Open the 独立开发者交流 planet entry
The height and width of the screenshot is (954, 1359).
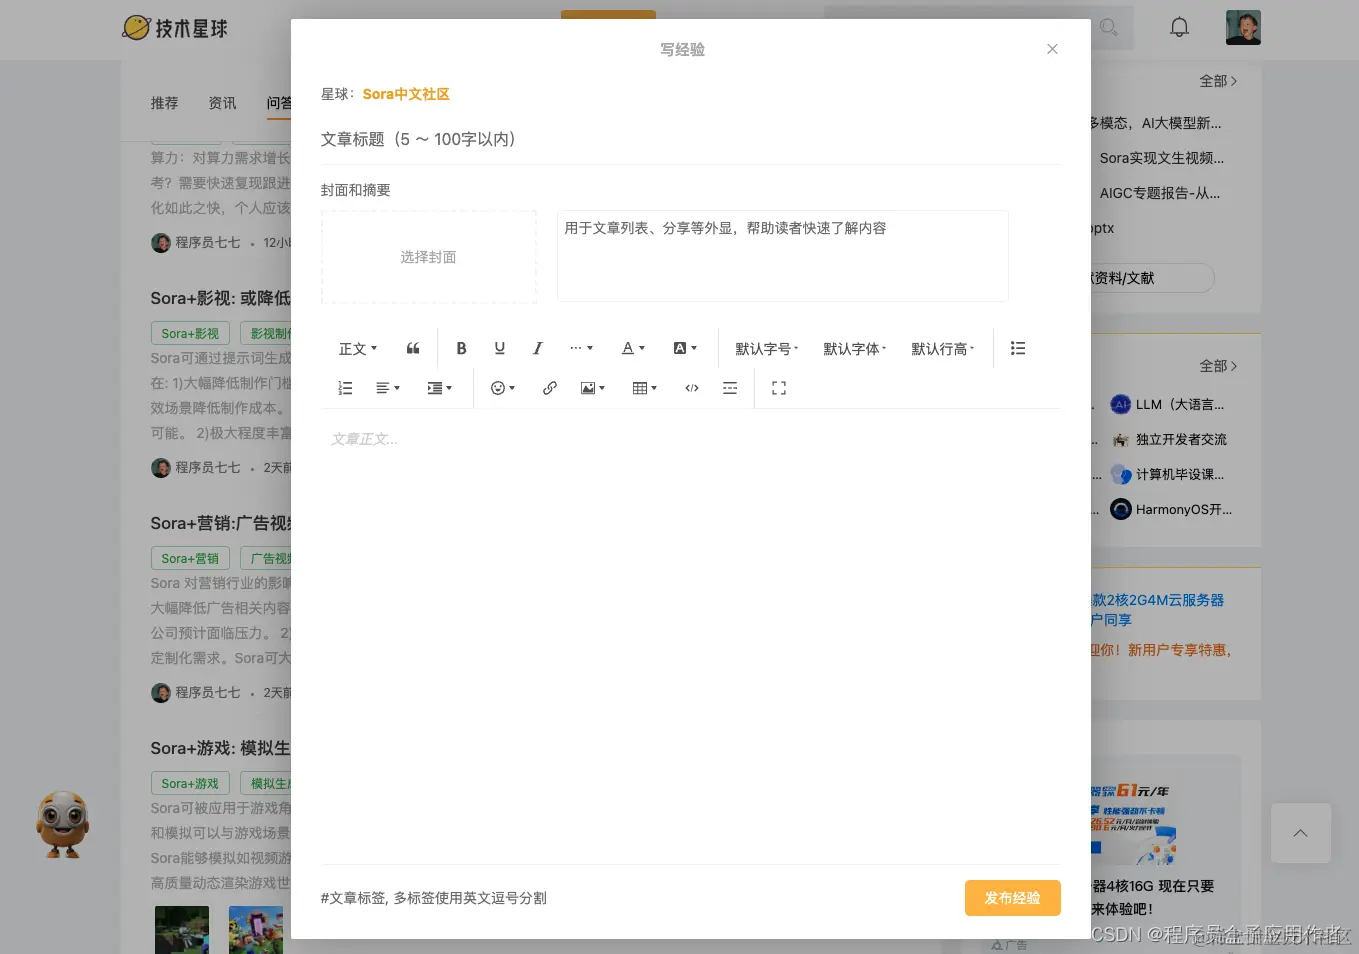click(1169, 439)
